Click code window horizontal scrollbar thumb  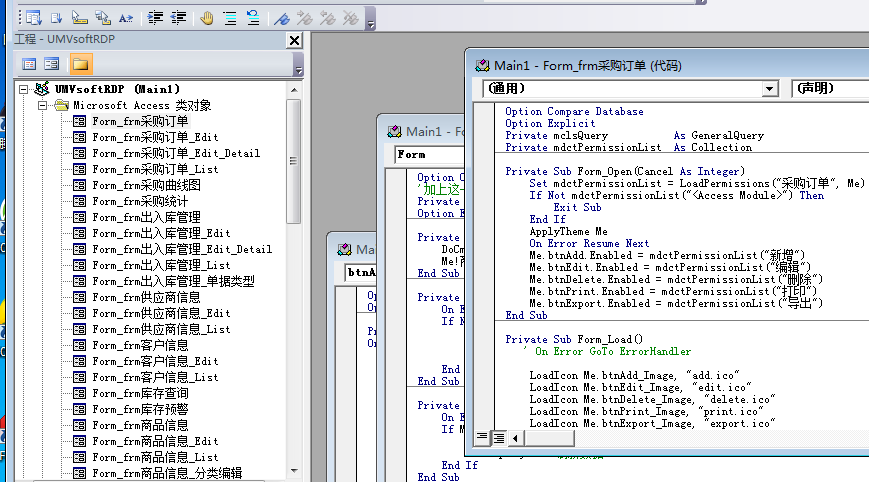(549, 438)
